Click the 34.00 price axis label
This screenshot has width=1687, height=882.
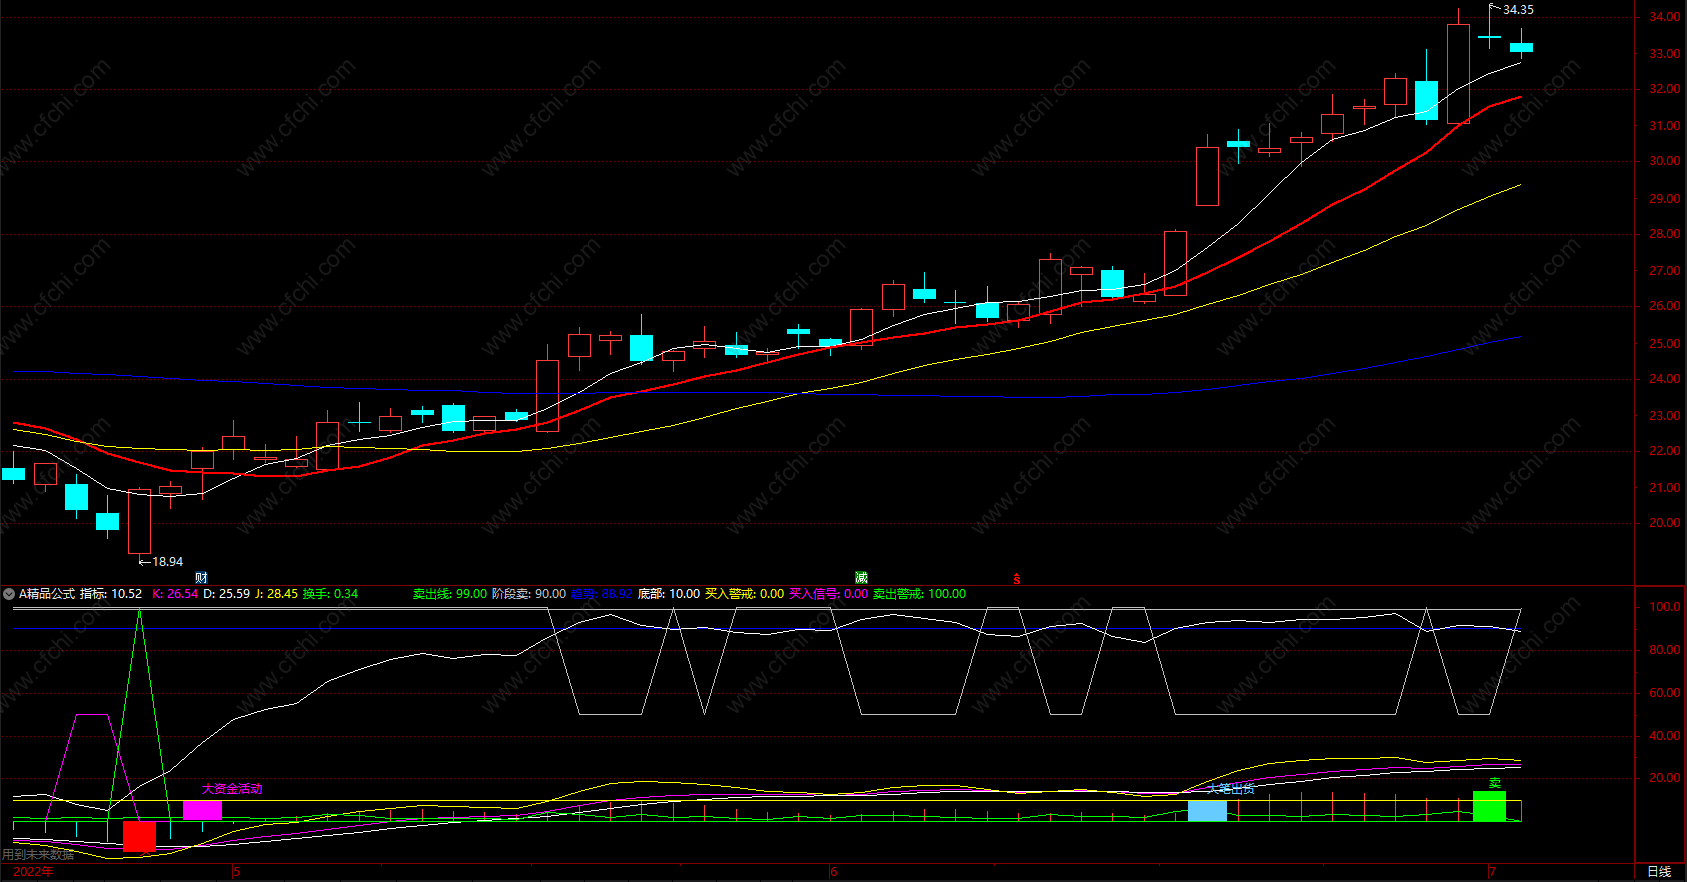pos(1665,17)
